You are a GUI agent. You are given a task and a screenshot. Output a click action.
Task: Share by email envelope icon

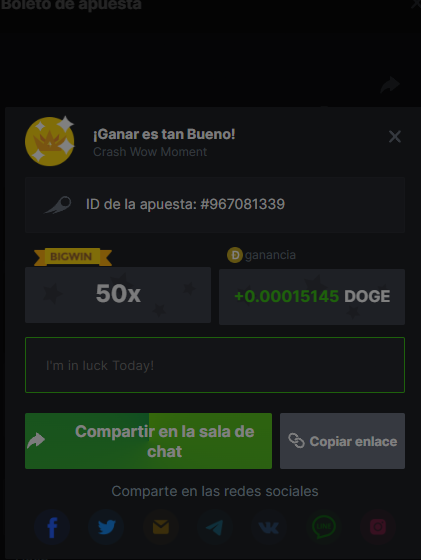[161, 527]
